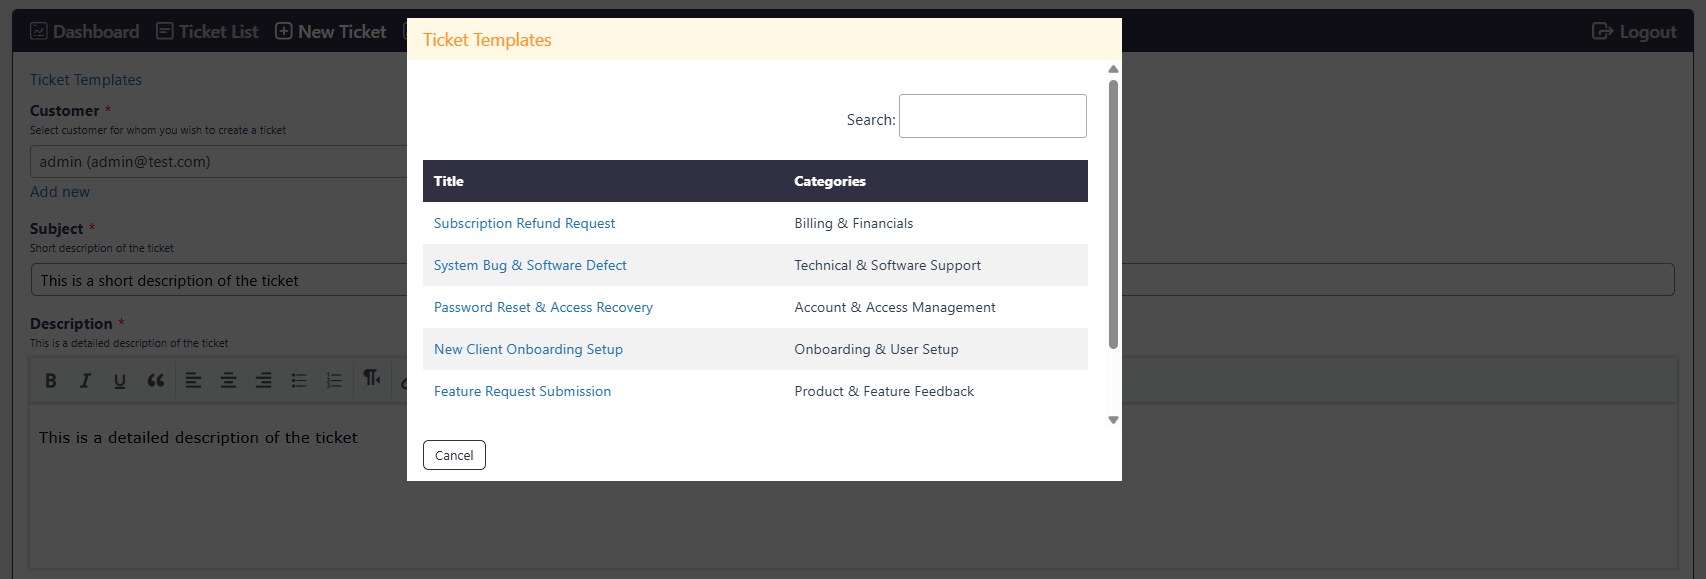Select Feature Request Submission template
This screenshot has width=1706, height=579.
tap(522, 391)
